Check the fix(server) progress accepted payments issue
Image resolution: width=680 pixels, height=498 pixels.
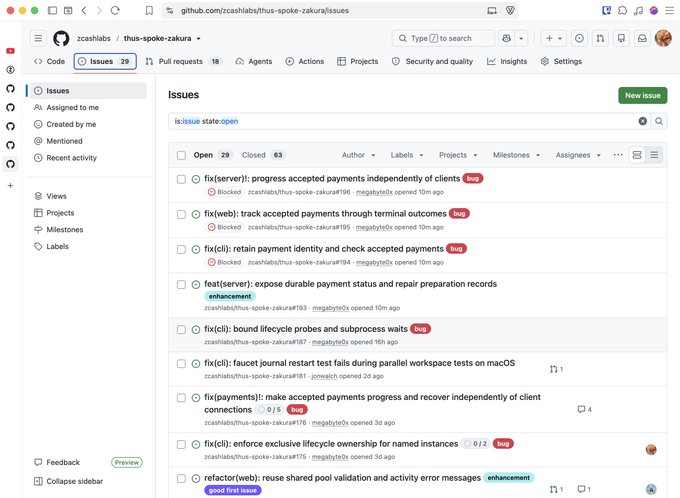[181, 179]
